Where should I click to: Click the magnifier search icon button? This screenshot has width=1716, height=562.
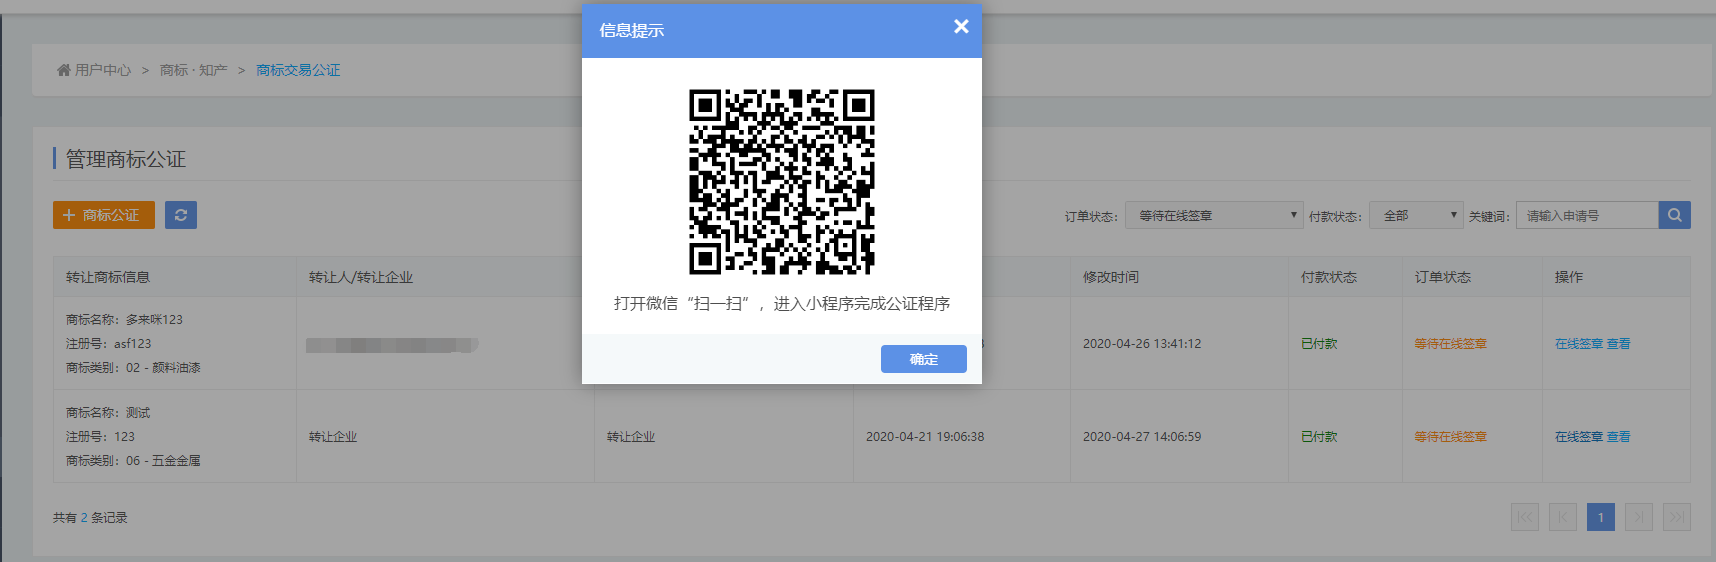[1675, 215]
